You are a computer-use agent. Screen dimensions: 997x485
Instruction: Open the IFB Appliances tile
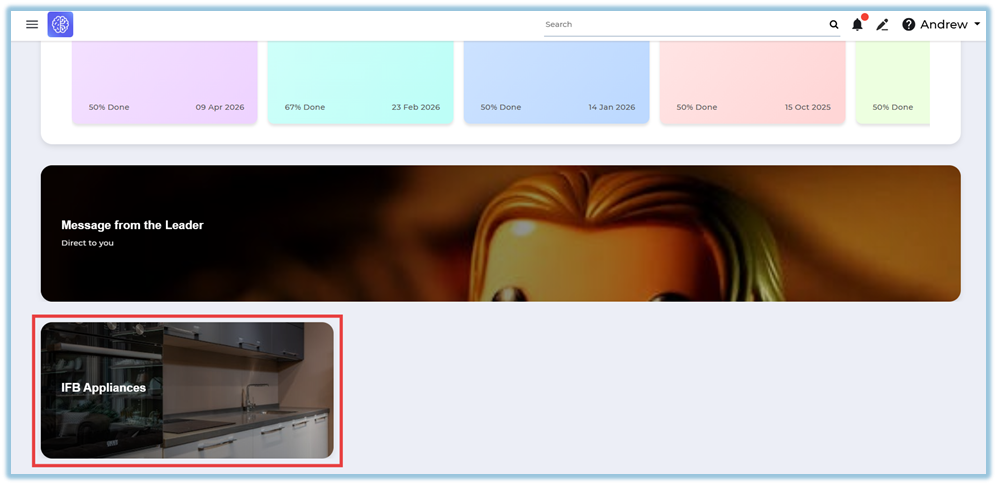187,390
